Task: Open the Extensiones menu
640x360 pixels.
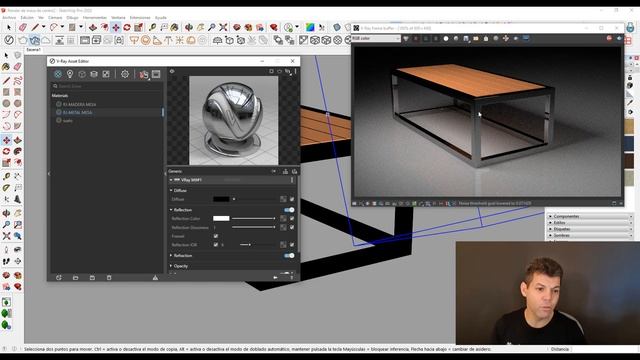Action: click(x=140, y=18)
